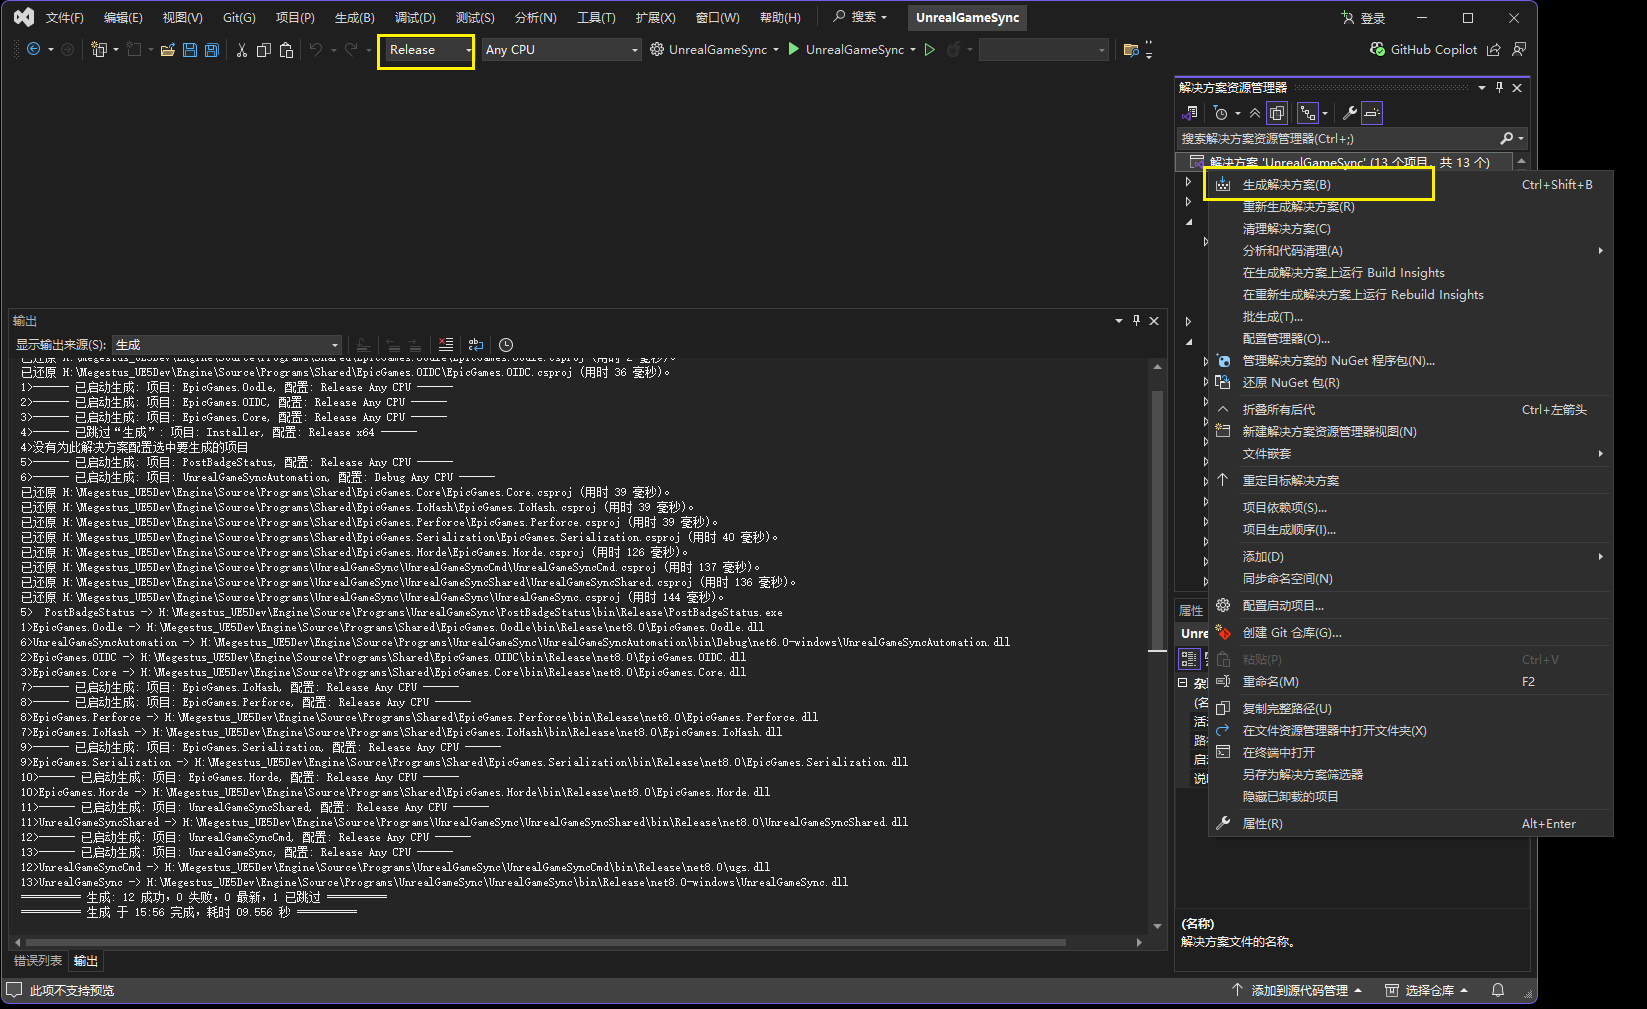The image size is (1647, 1009).
Task: Focus the Solution Explorer search field
Action: [1338, 138]
